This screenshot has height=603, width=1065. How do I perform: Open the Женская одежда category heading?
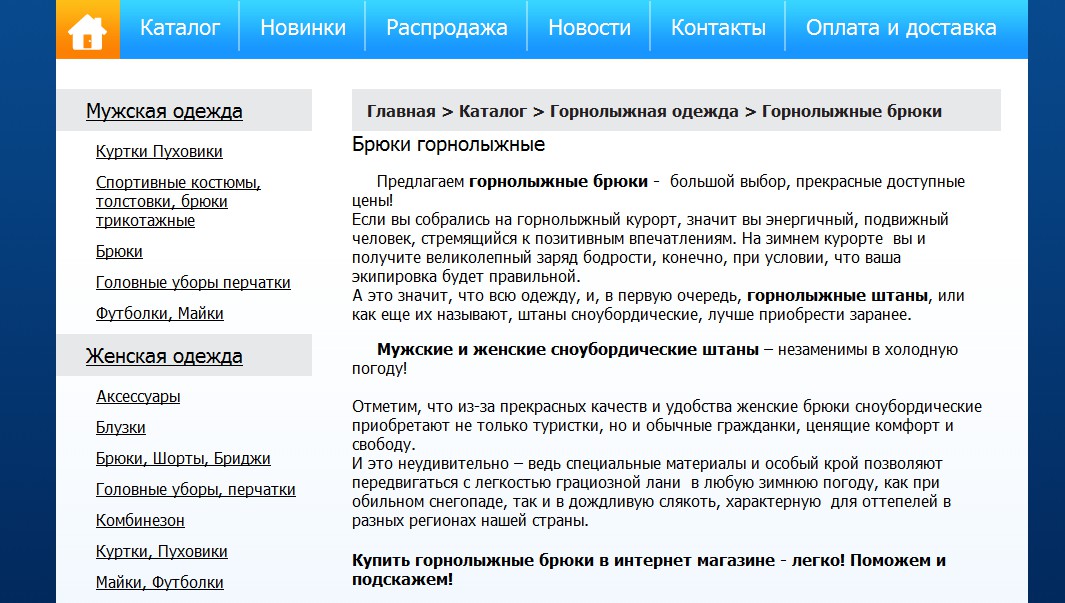[164, 356]
